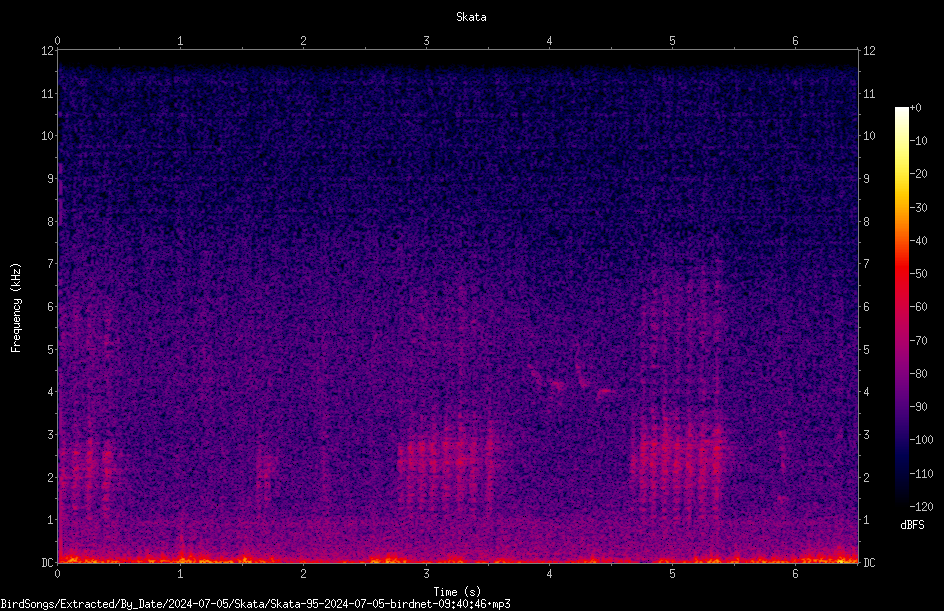Viewport: 944px width, 611px height.
Task: Click the "8" tick on left frequency axis
Action: 51,222
